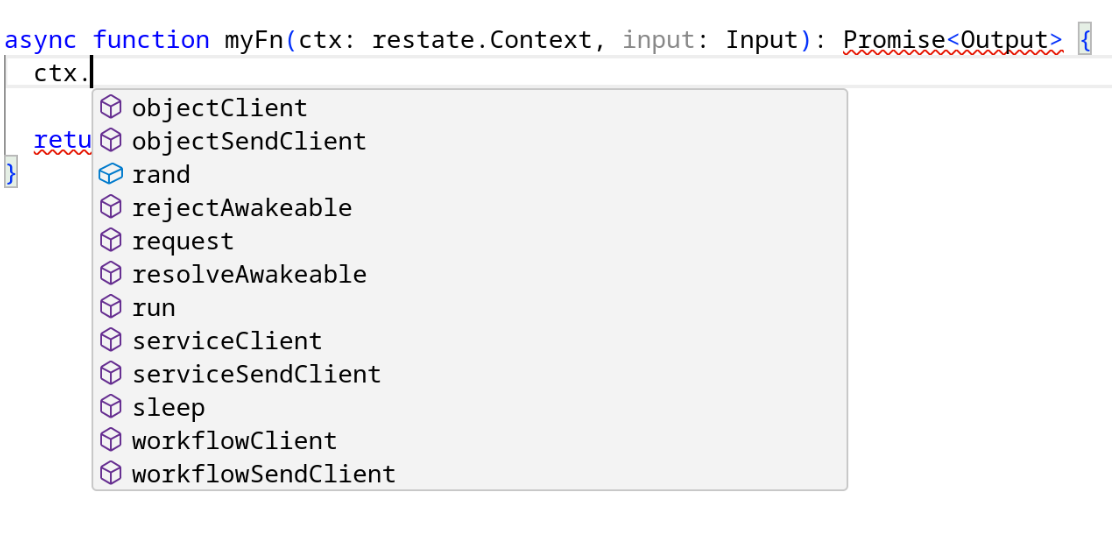Click the method icon next to objectSendClient

pyautogui.click(x=111, y=141)
